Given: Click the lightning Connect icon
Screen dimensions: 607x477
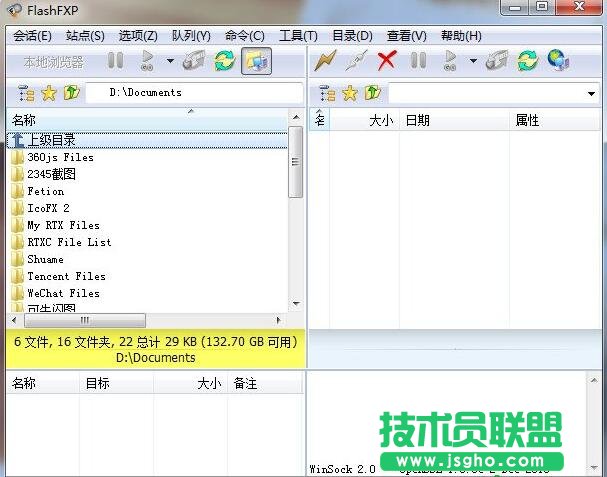Looking at the screenshot, I should point(326,61).
